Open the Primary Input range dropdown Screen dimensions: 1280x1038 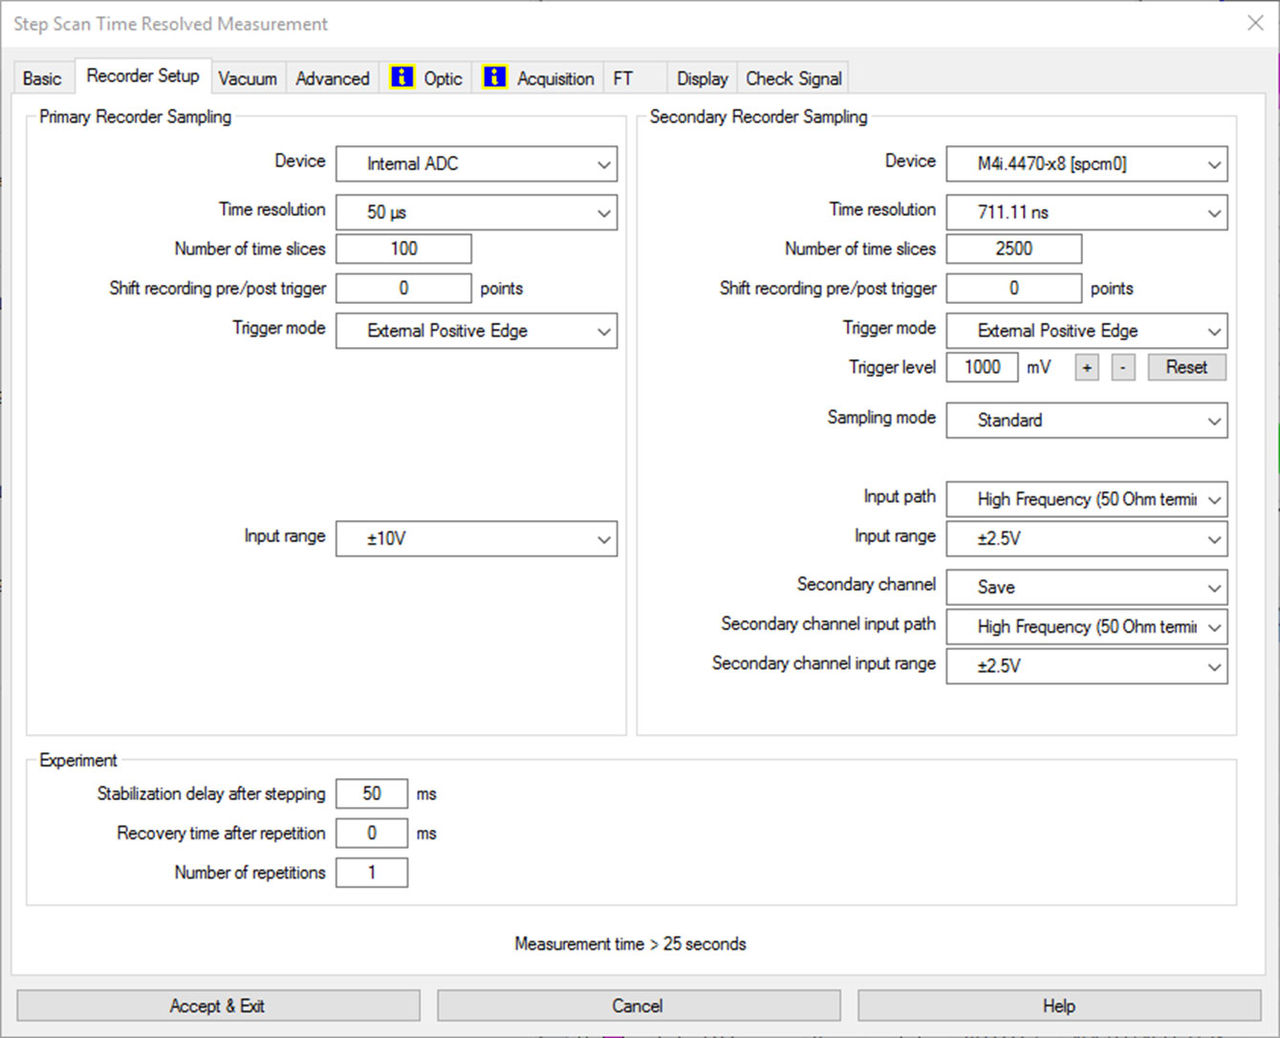tap(476, 539)
